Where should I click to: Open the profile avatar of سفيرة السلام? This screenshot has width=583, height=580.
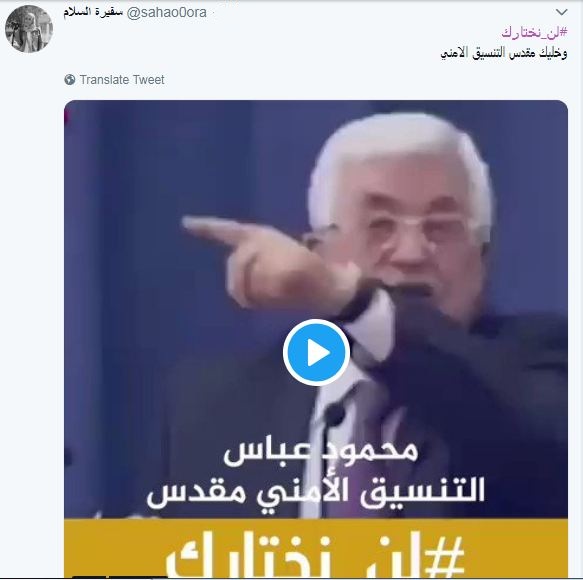pyautogui.click(x=29, y=29)
